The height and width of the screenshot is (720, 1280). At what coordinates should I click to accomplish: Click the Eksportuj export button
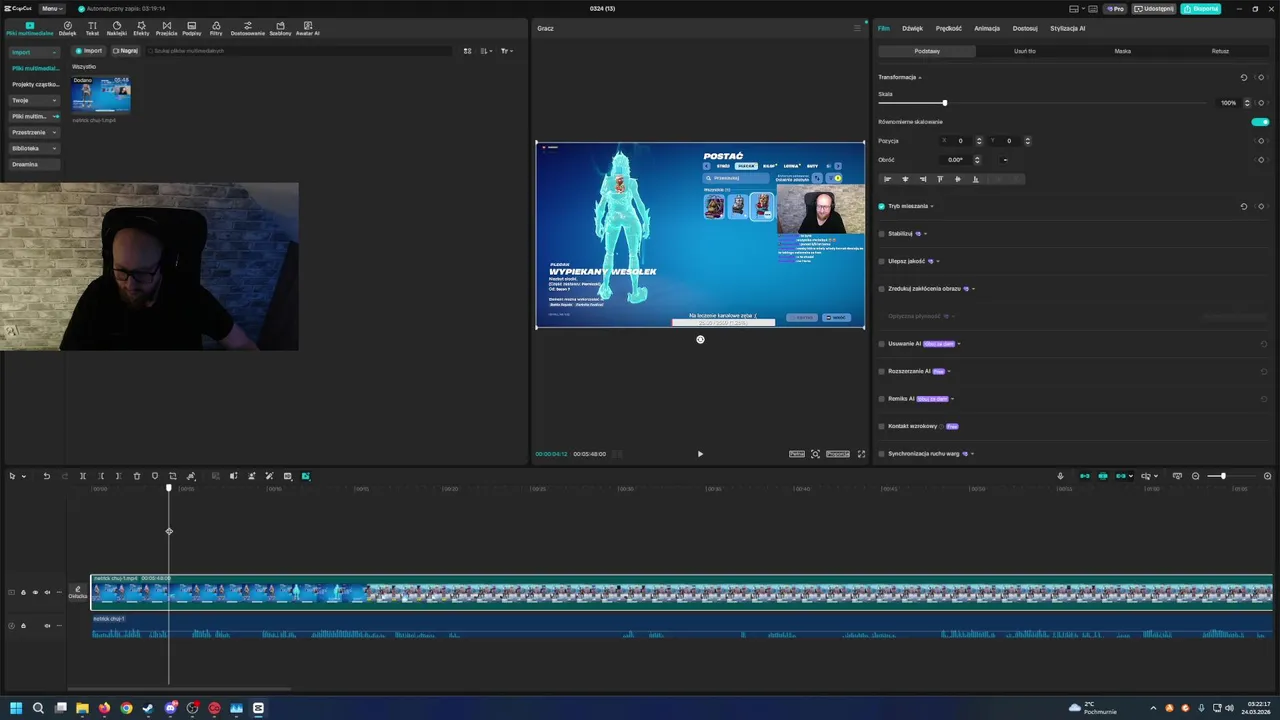tap(1200, 8)
